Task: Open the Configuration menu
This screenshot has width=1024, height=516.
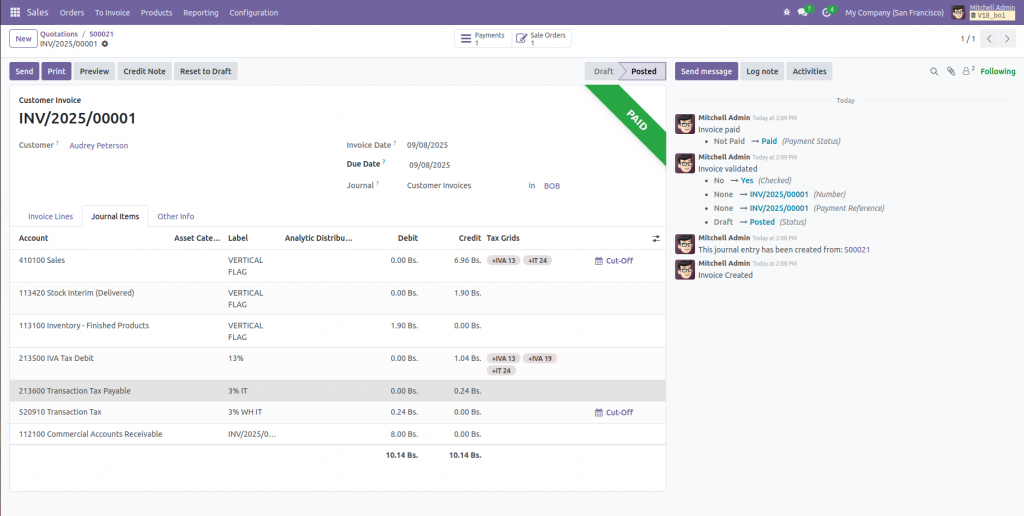Action: tap(254, 12)
